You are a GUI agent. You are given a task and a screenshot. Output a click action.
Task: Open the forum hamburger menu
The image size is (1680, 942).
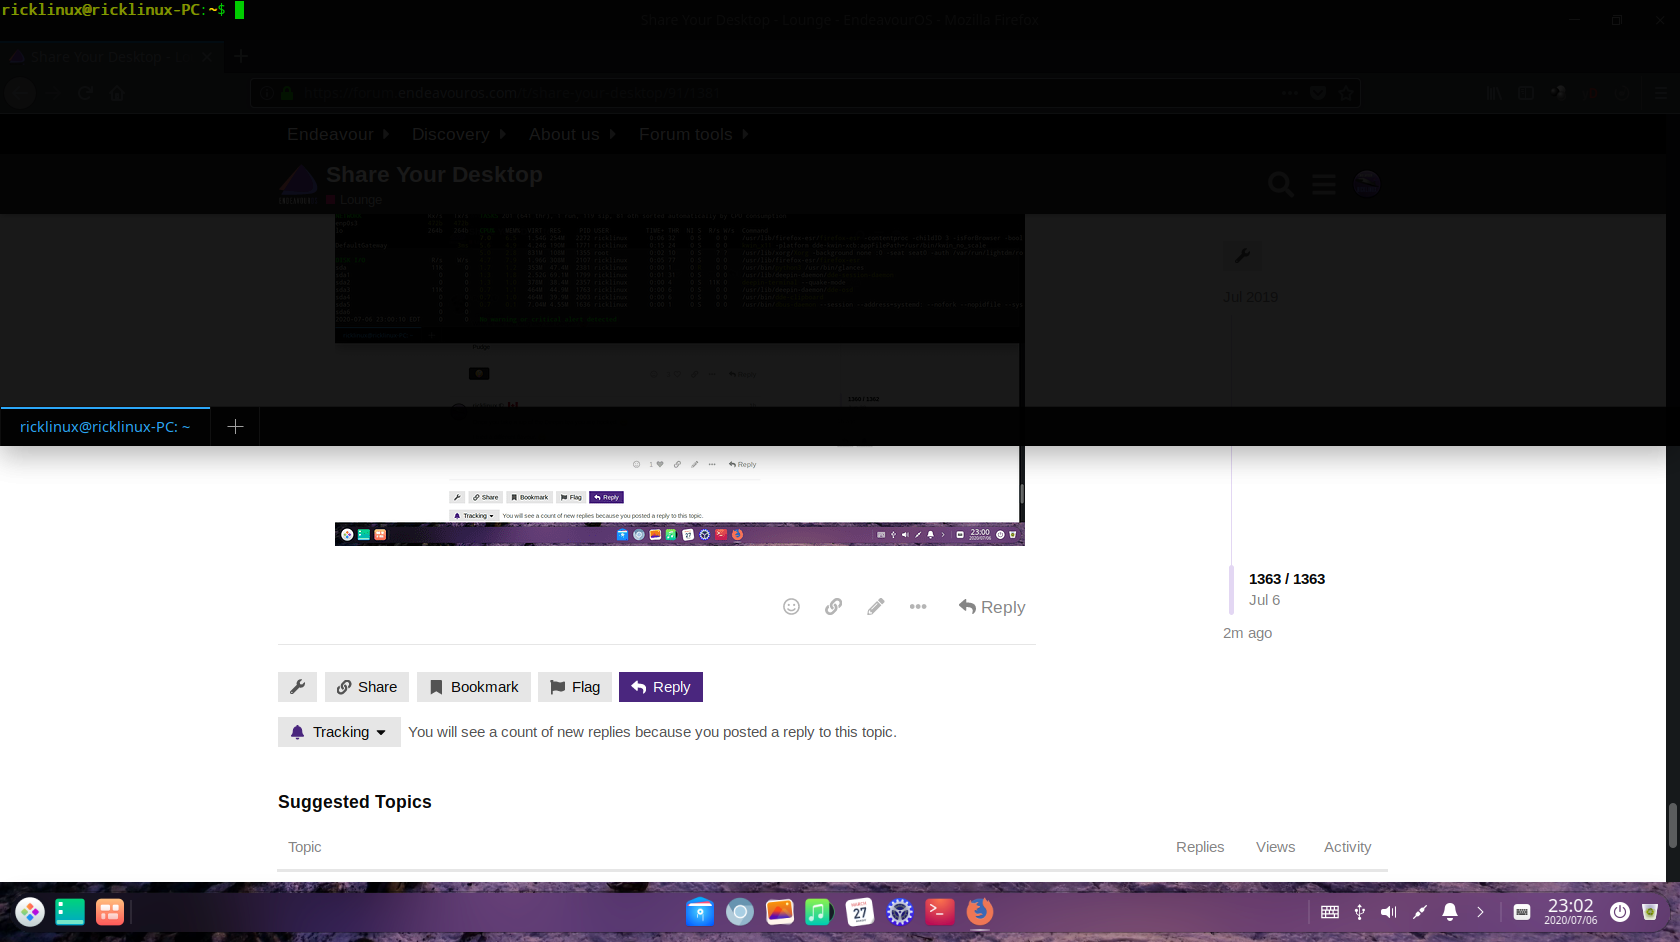click(x=1324, y=184)
